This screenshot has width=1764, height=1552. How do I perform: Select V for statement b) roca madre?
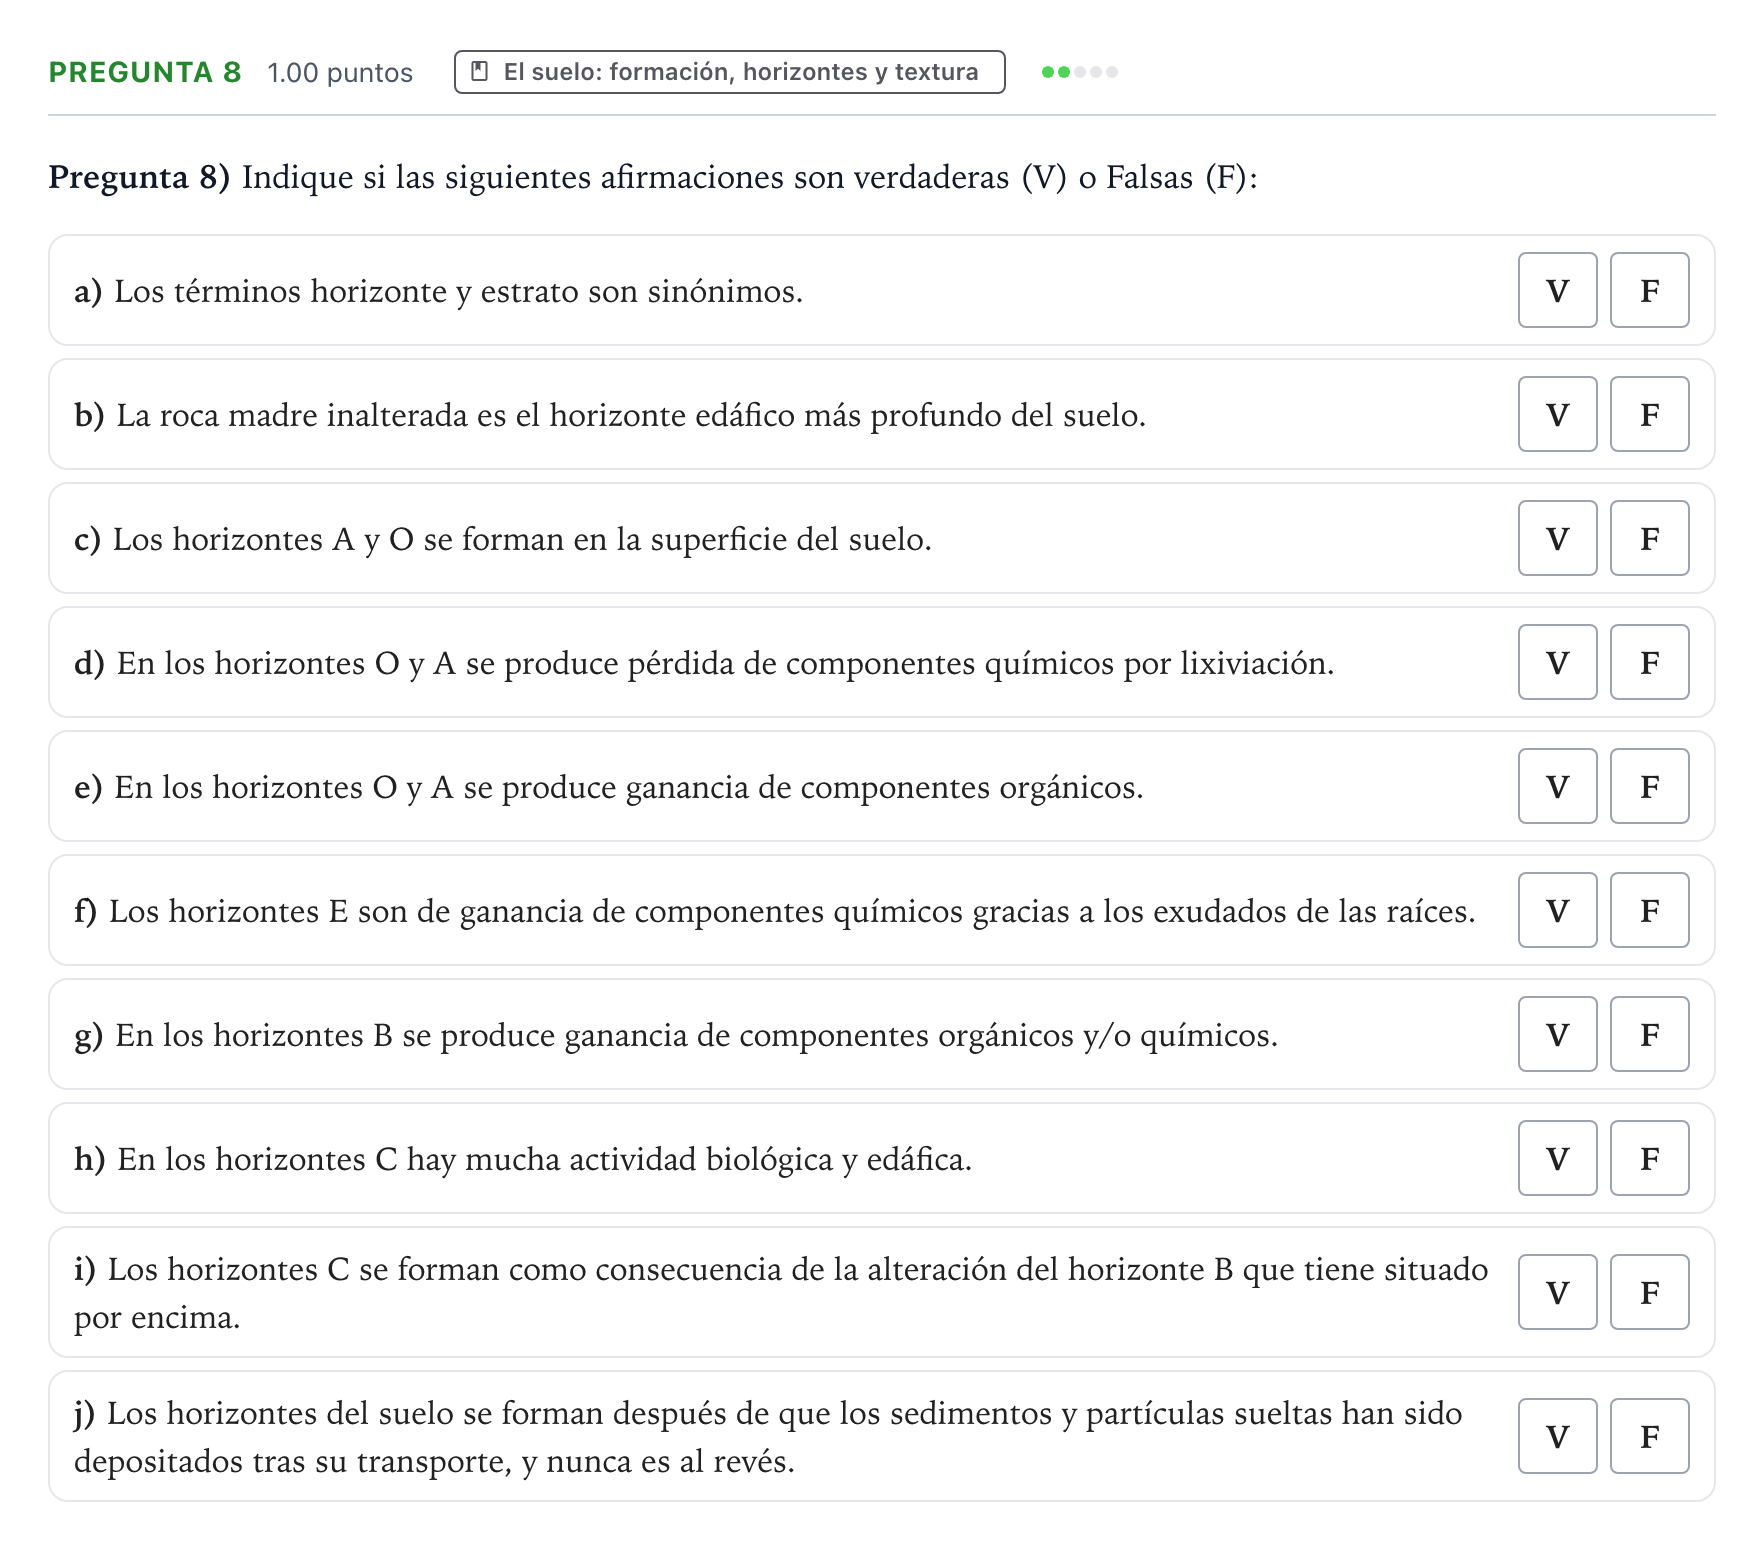pos(1557,414)
